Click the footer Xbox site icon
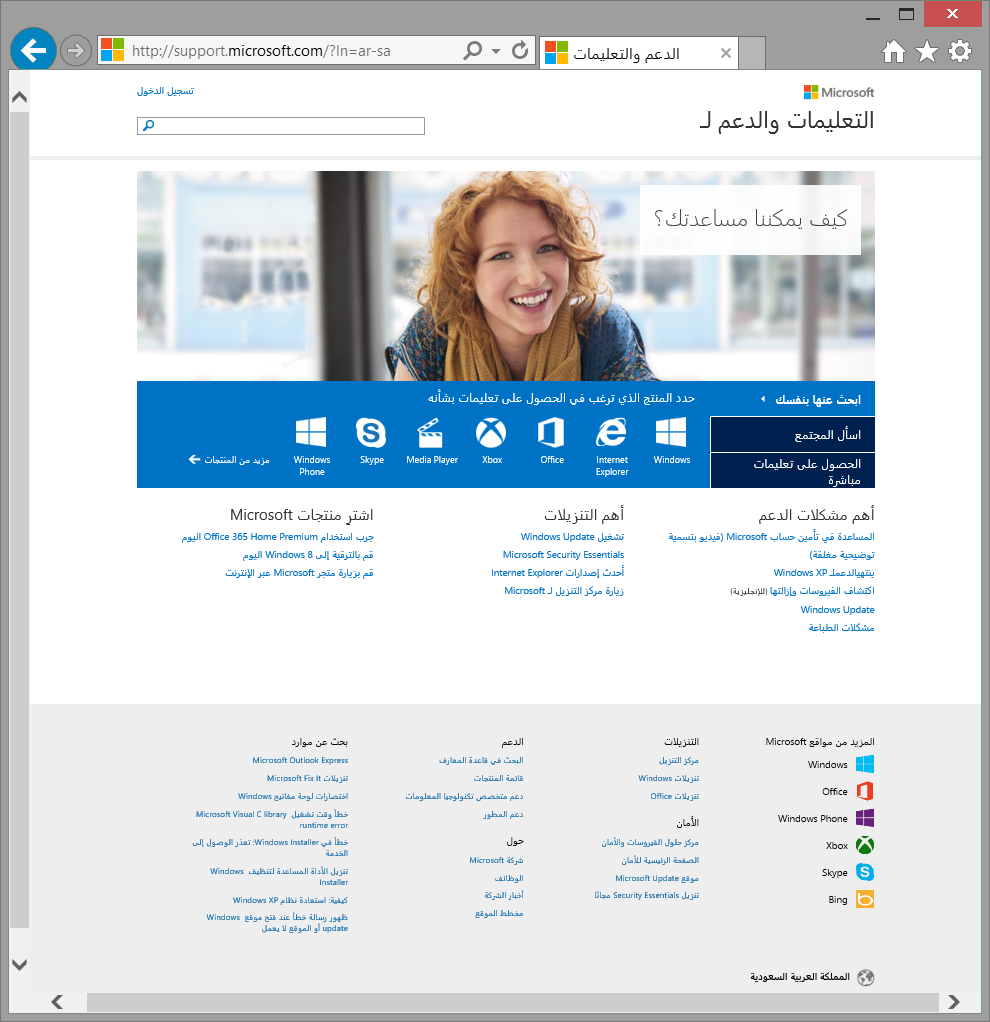Viewport: 990px width, 1022px height. [x=865, y=845]
